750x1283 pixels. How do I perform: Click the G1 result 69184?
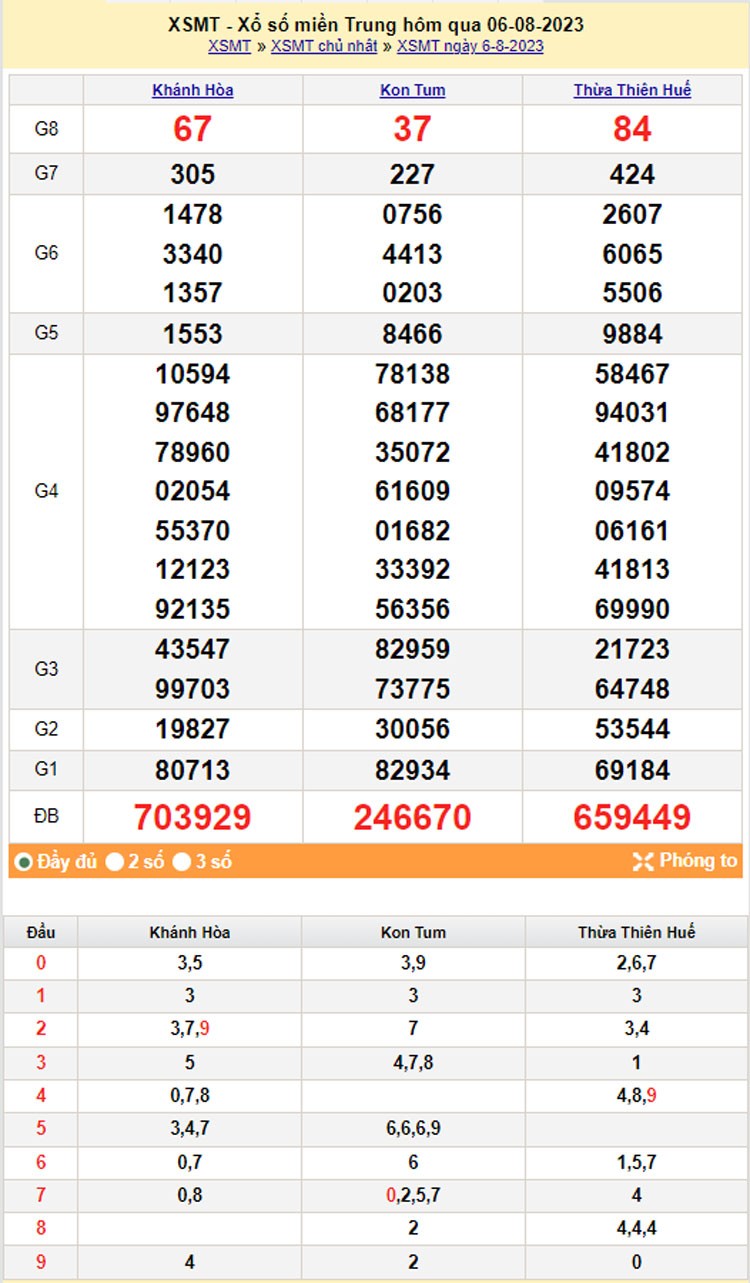[x=632, y=770]
